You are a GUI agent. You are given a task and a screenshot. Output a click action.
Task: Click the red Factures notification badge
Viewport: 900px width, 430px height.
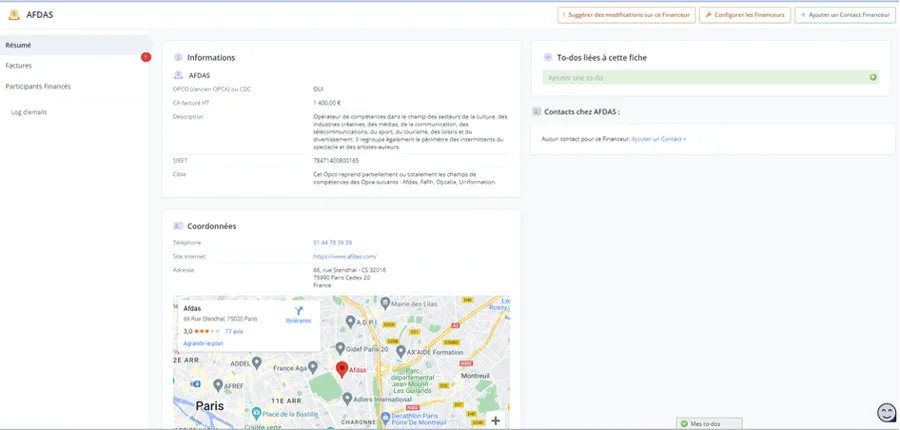click(146, 57)
